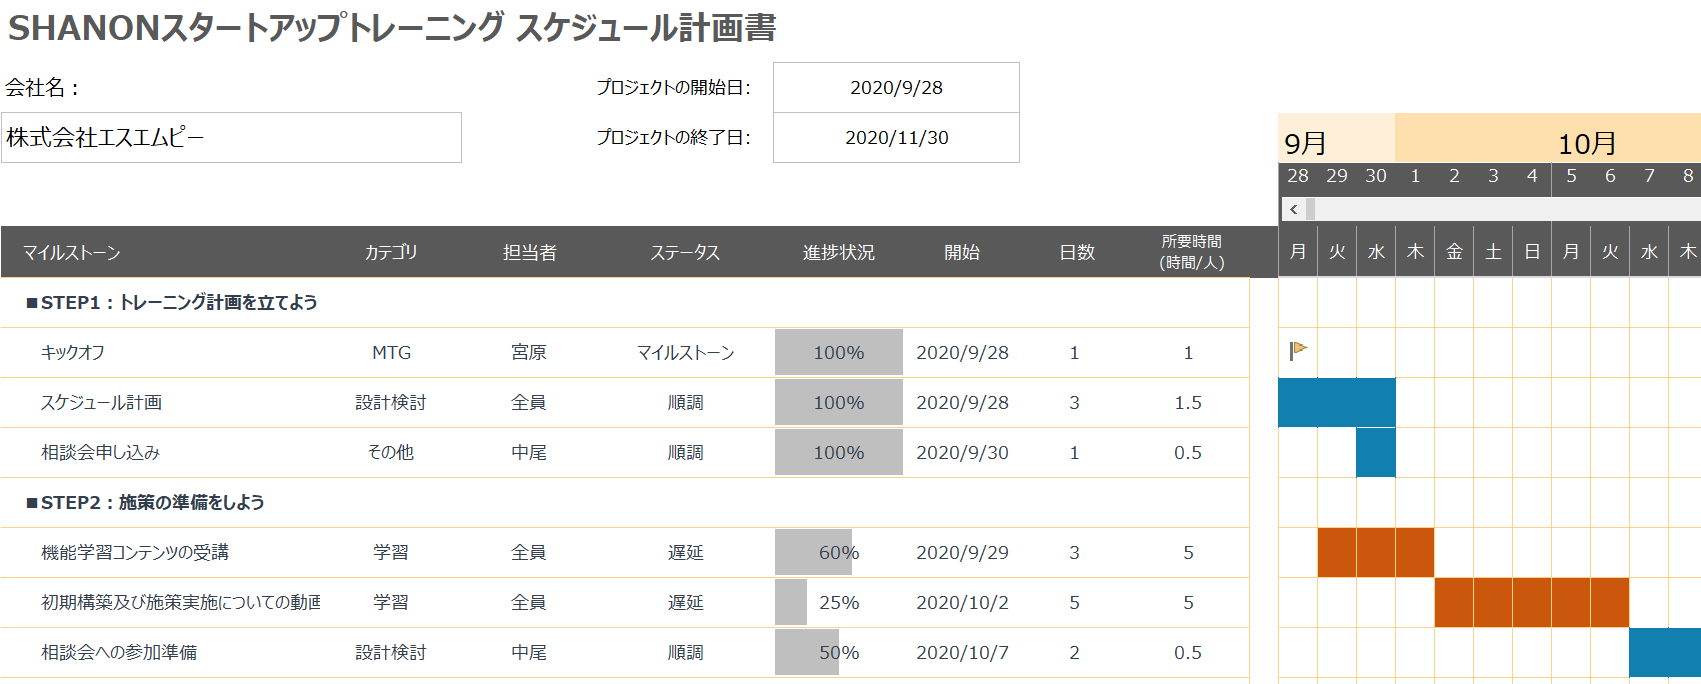Image resolution: width=1701 pixels, height=684 pixels.
Task: Click the プロジェクトの終了日: label
Action: [x=673, y=137]
